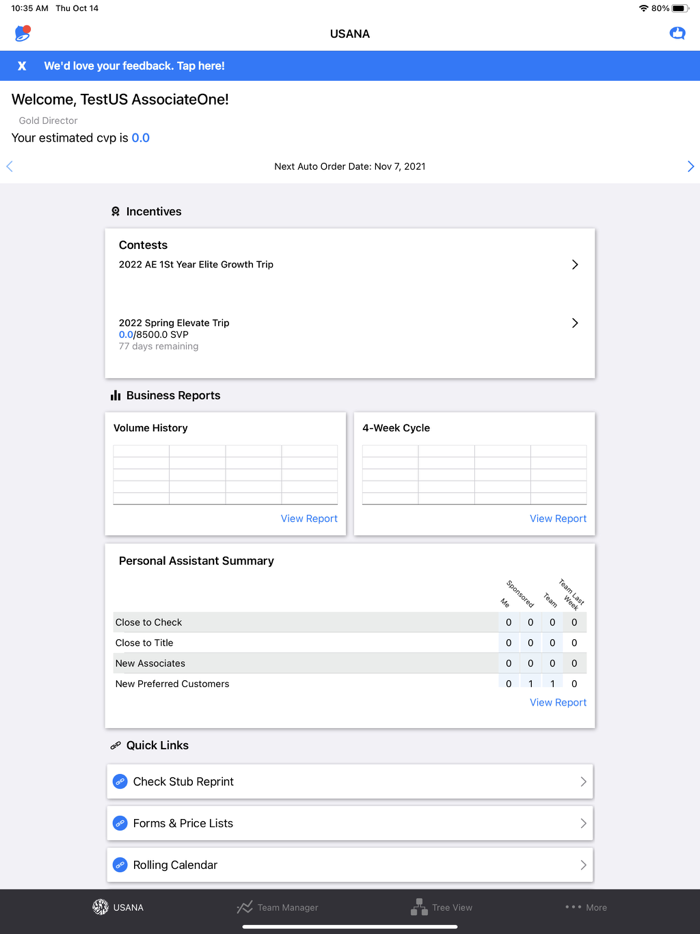Click the Quick Links chain icon

(116, 745)
